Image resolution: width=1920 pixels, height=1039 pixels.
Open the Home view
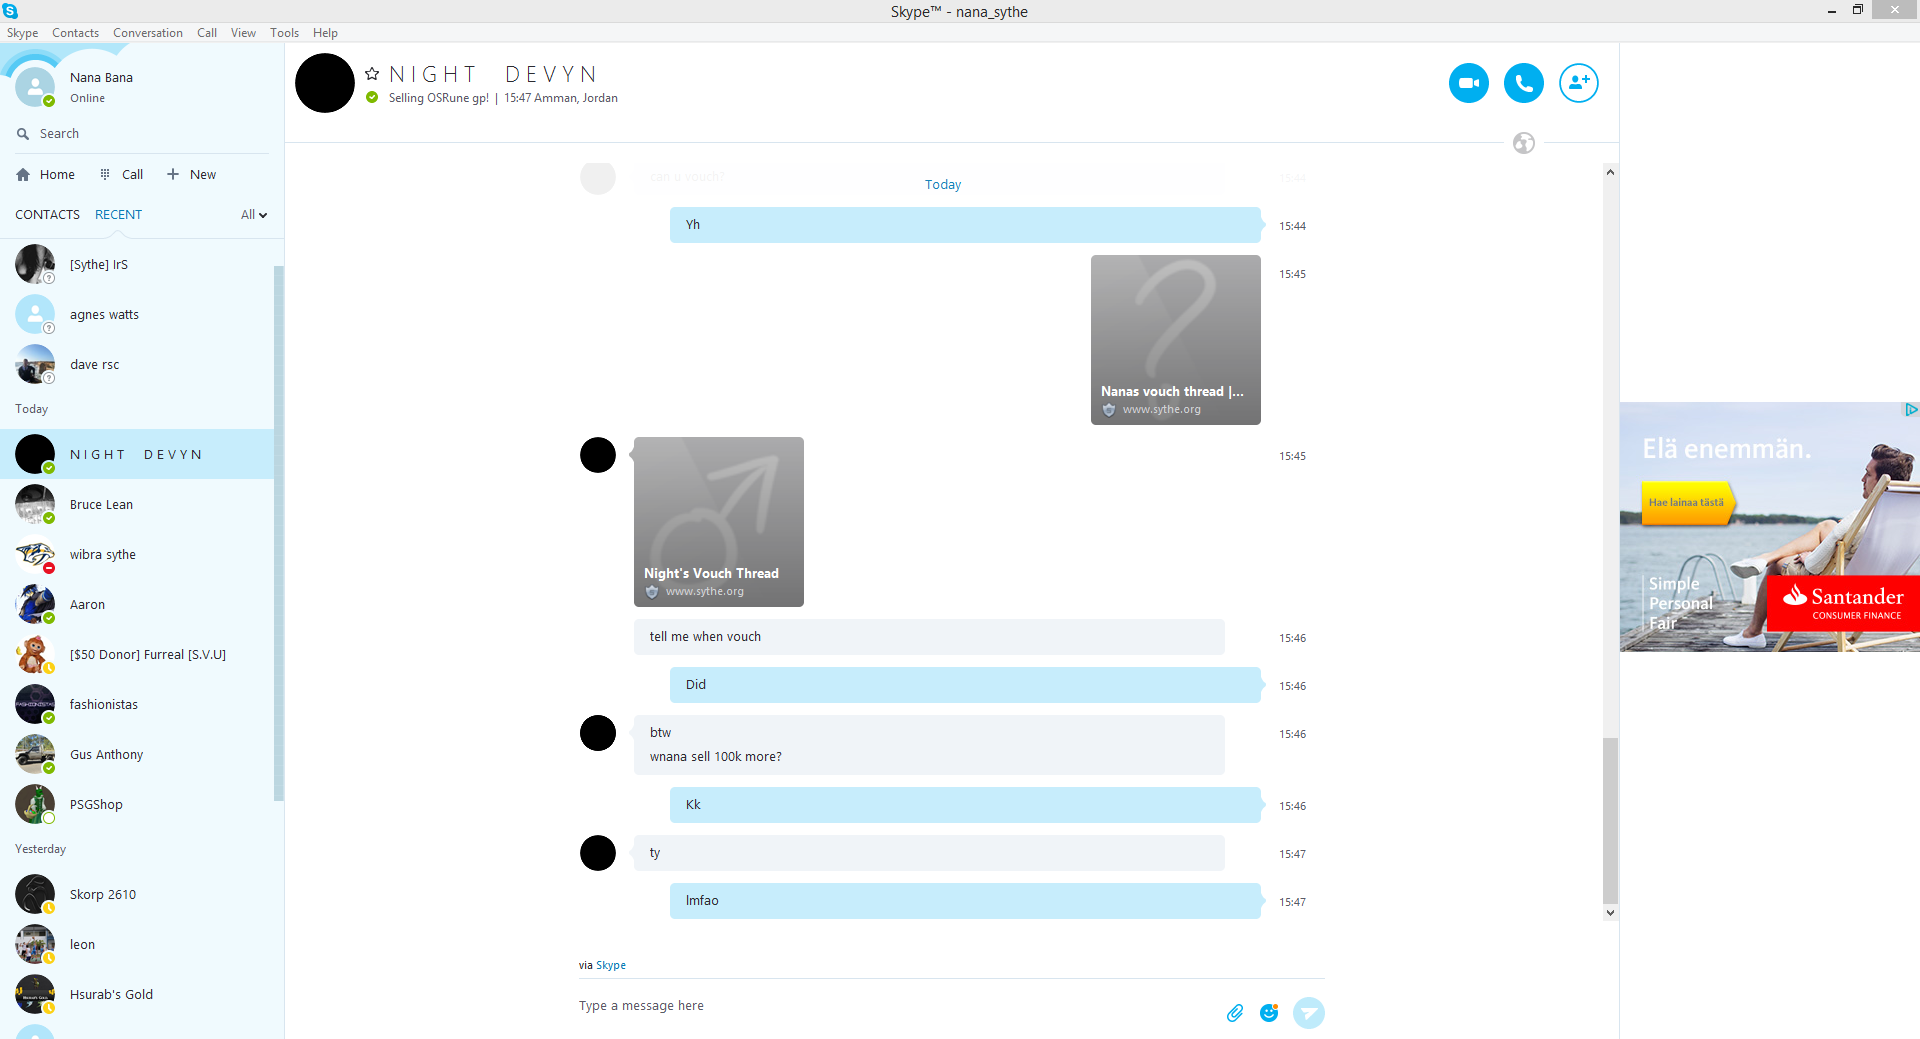[46, 174]
